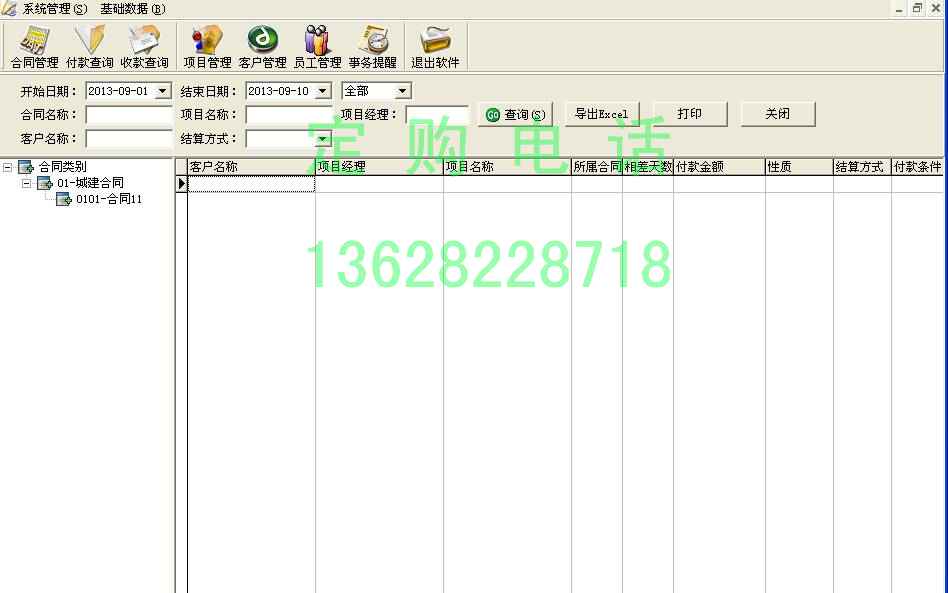The height and width of the screenshot is (593, 948).
Task: Select tree item 0101-合同11
Action: [x=109, y=199]
